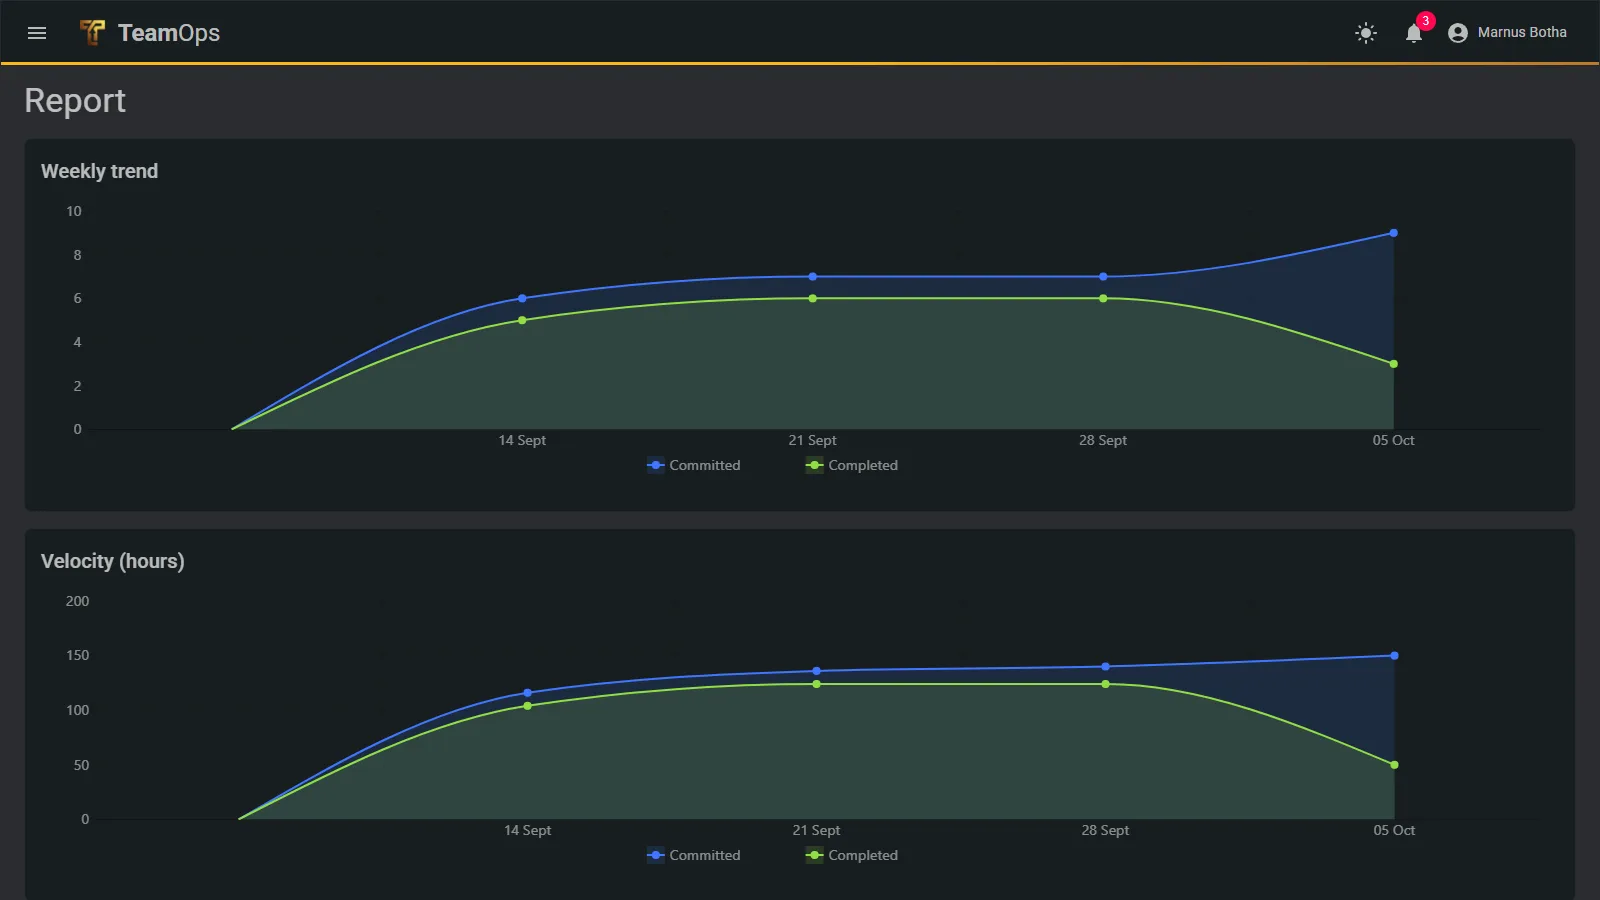Viewport: 1600px width, 900px height.
Task: Click the Report page heading
Action: click(75, 101)
